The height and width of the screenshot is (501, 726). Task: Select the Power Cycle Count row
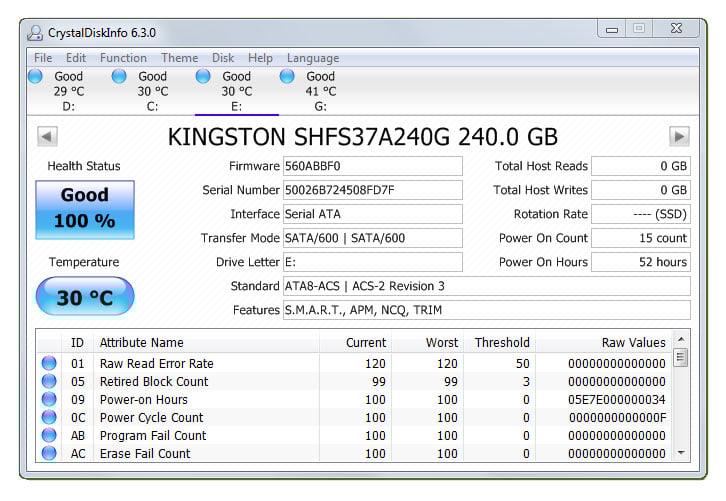(354, 418)
